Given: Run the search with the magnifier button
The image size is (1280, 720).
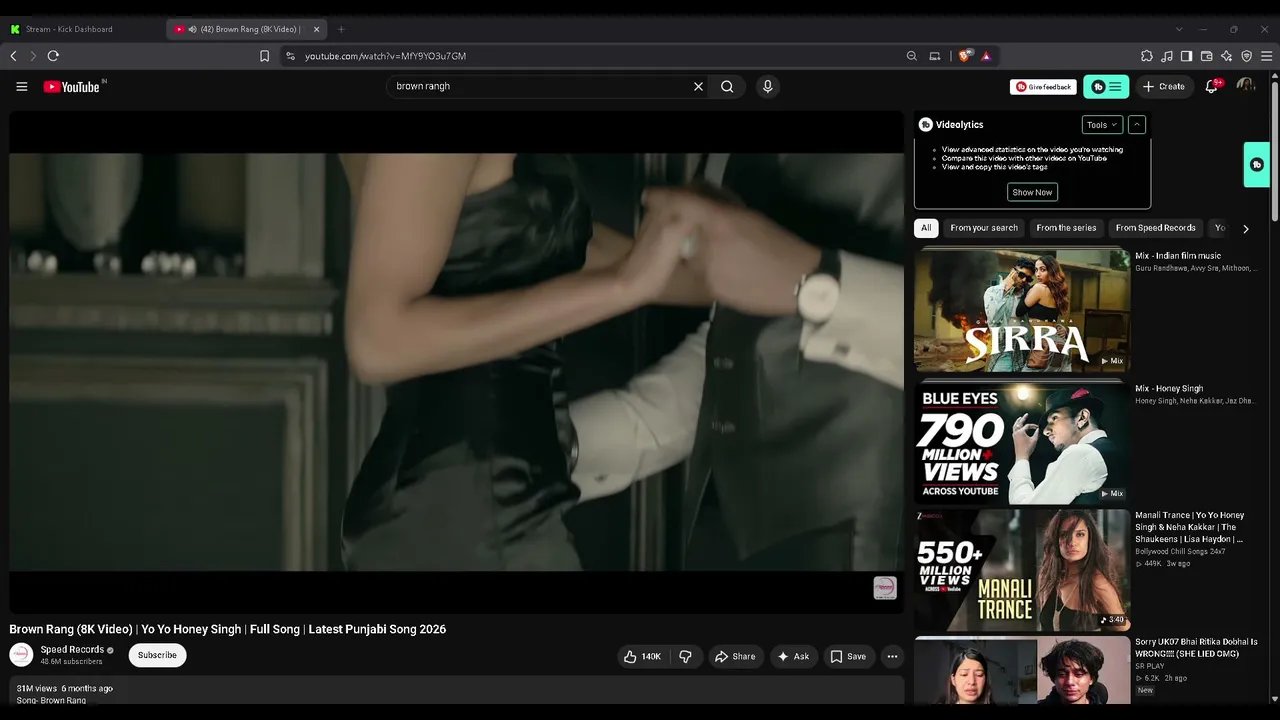Looking at the screenshot, I should (x=727, y=87).
